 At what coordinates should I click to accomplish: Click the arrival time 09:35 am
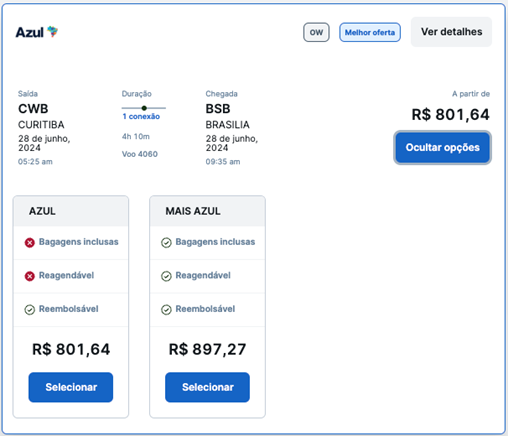click(x=223, y=162)
